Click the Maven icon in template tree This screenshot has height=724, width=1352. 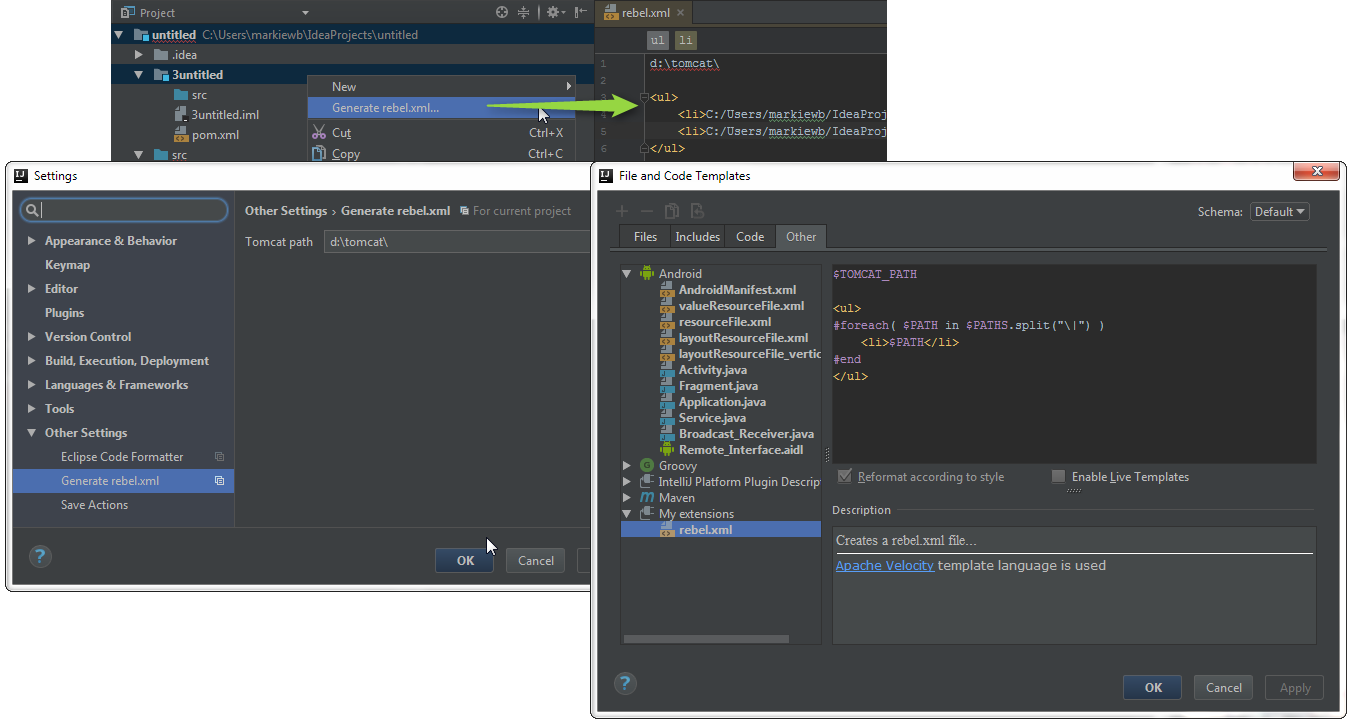click(x=647, y=497)
